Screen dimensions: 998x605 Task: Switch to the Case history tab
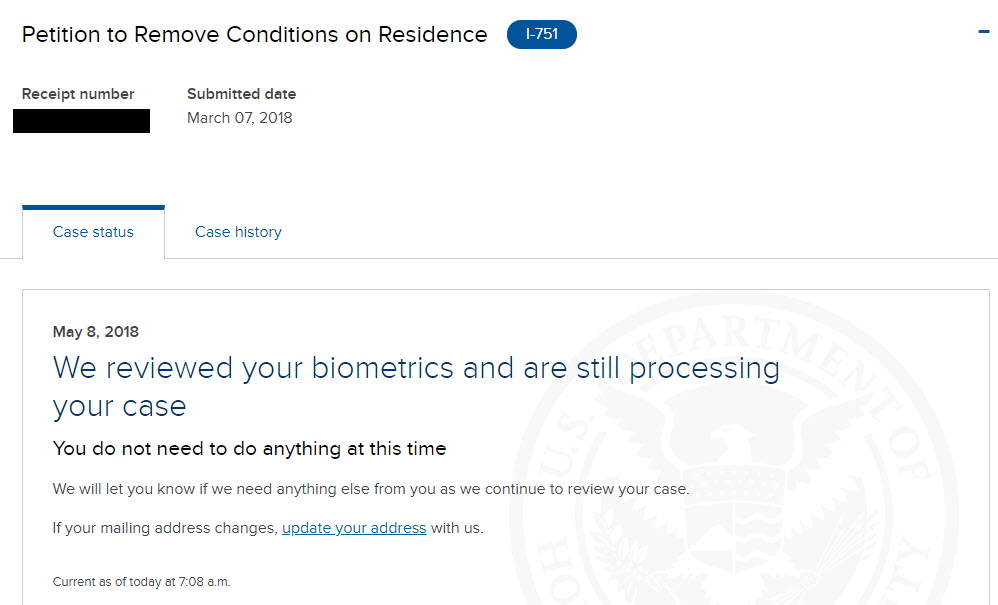click(x=238, y=232)
